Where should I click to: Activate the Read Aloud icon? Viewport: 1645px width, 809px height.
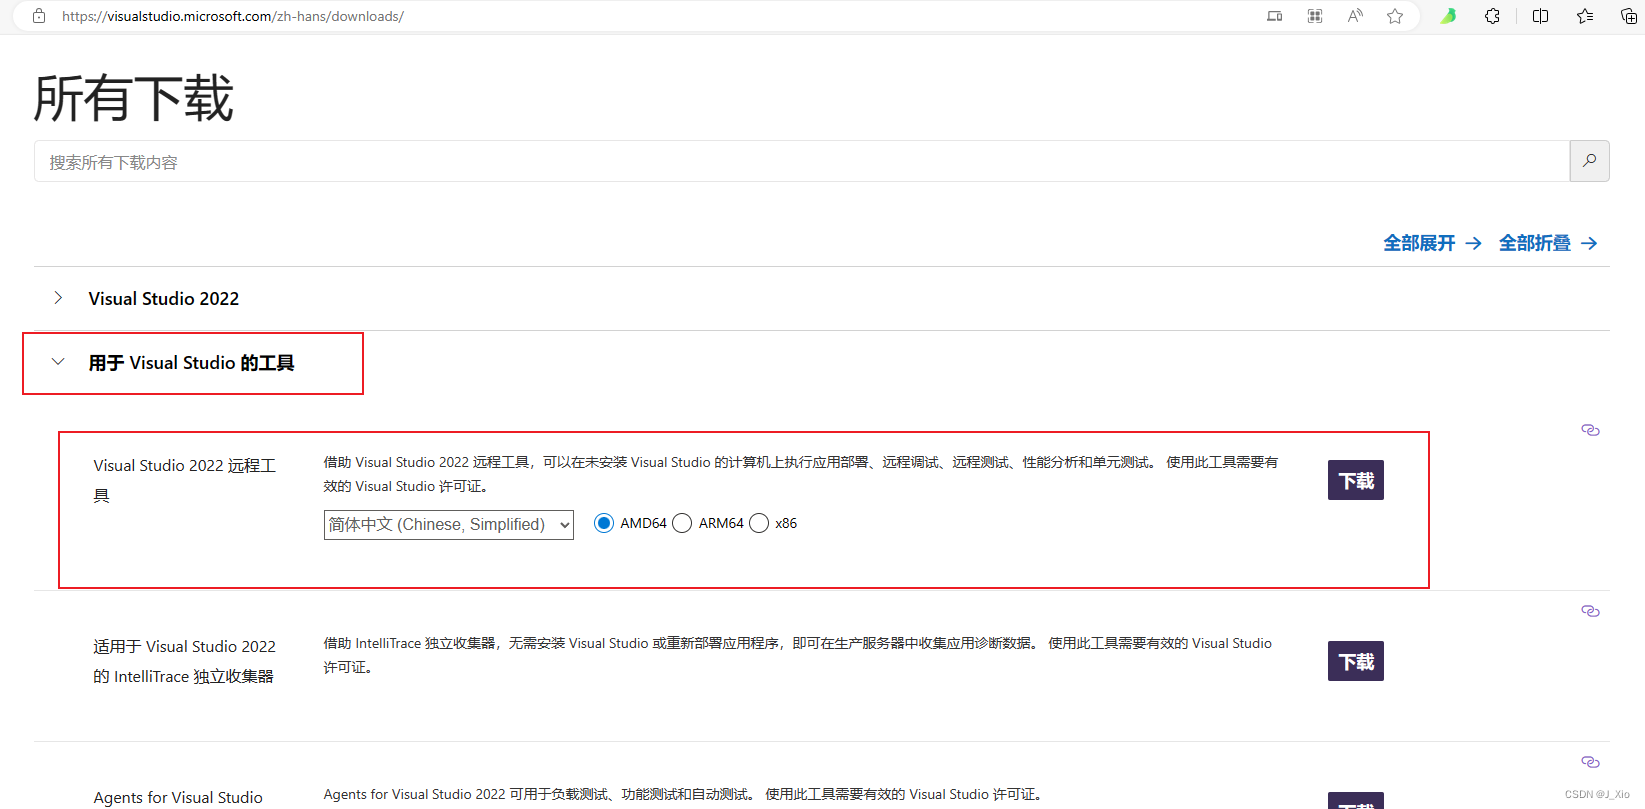pyautogui.click(x=1355, y=16)
